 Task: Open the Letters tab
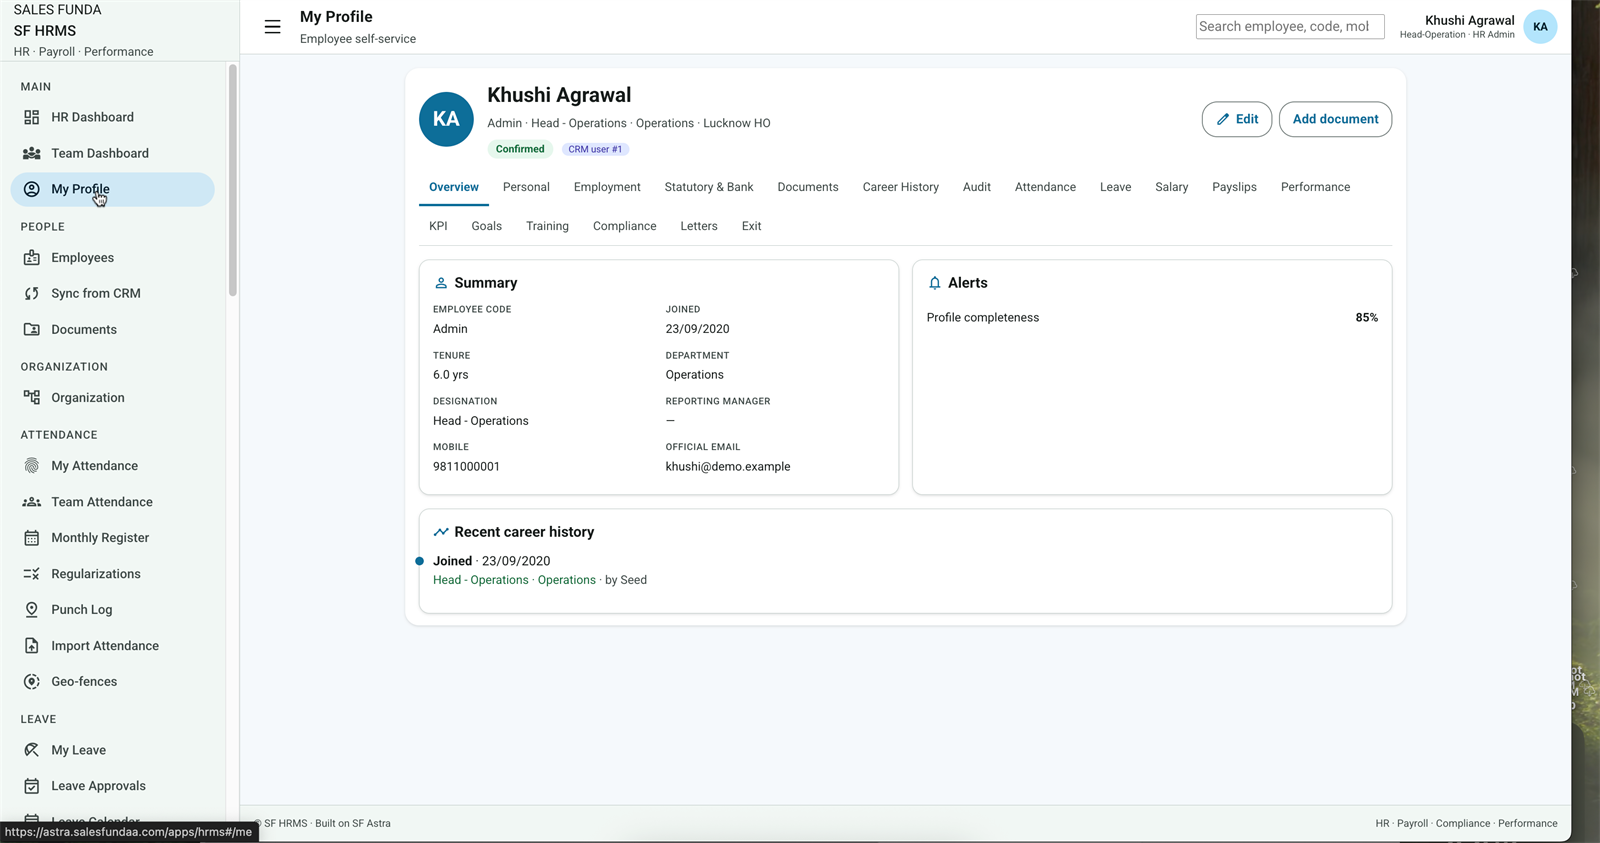[699, 226]
